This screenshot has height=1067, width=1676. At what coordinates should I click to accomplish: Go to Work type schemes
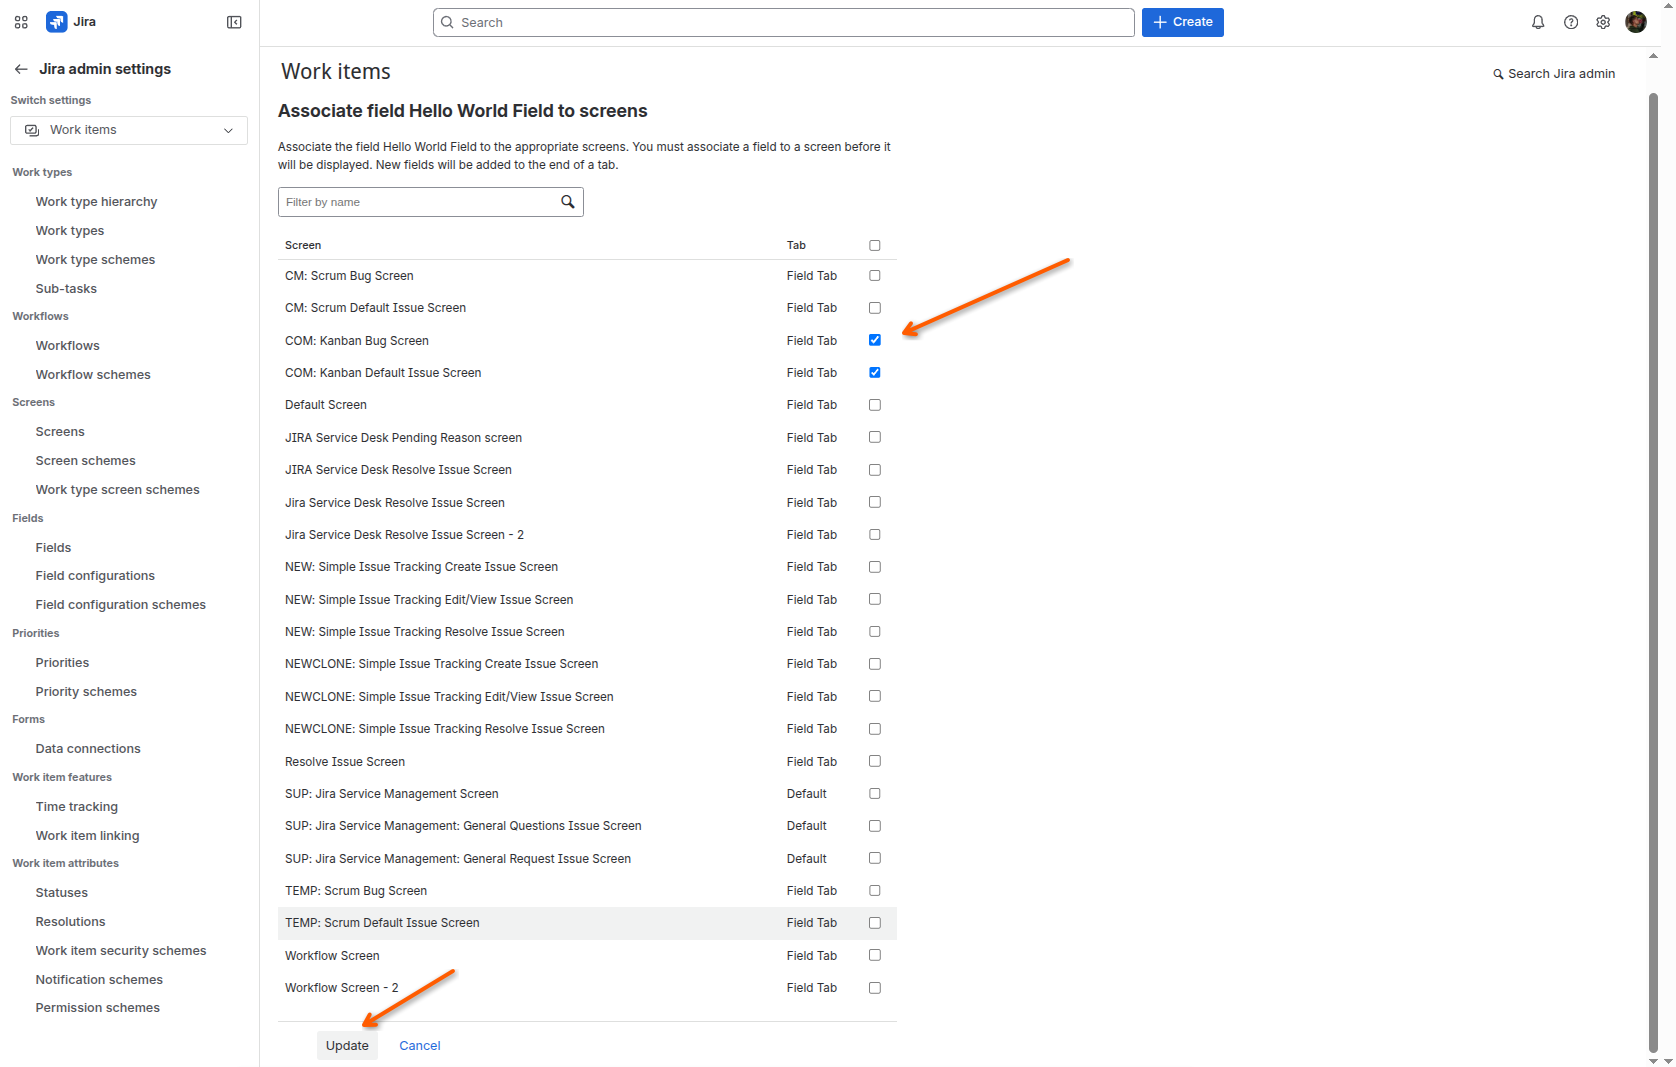(95, 260)
